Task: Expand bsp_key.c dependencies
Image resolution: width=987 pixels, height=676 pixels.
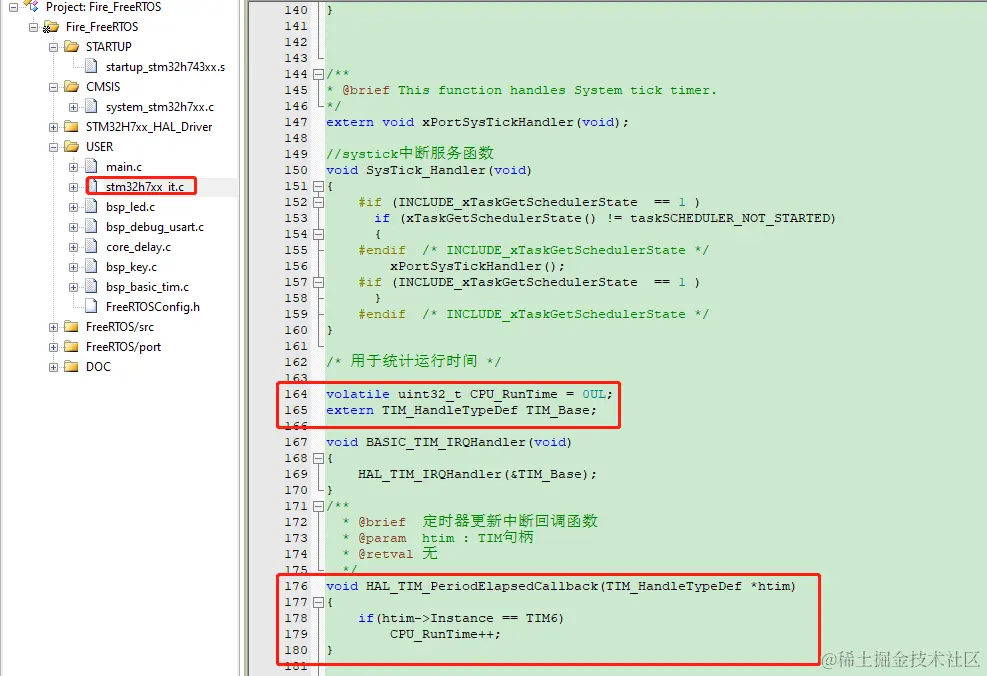Action: [x=74, y=268]
